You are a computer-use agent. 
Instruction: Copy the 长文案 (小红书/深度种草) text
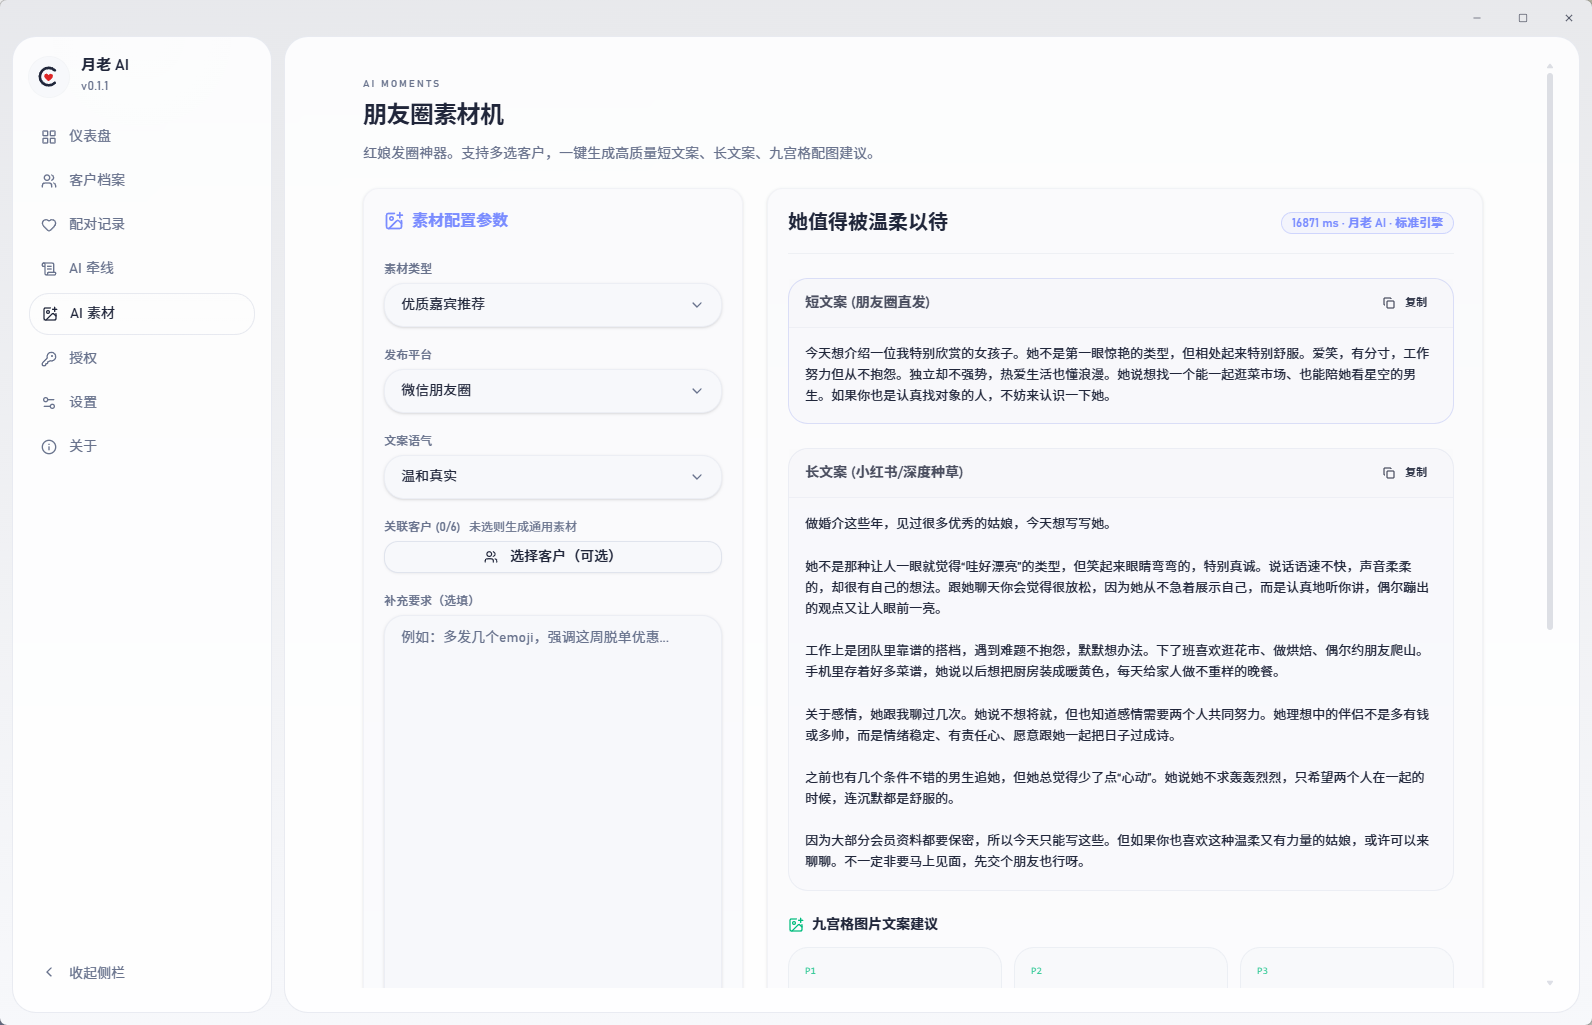[1405, 473]
